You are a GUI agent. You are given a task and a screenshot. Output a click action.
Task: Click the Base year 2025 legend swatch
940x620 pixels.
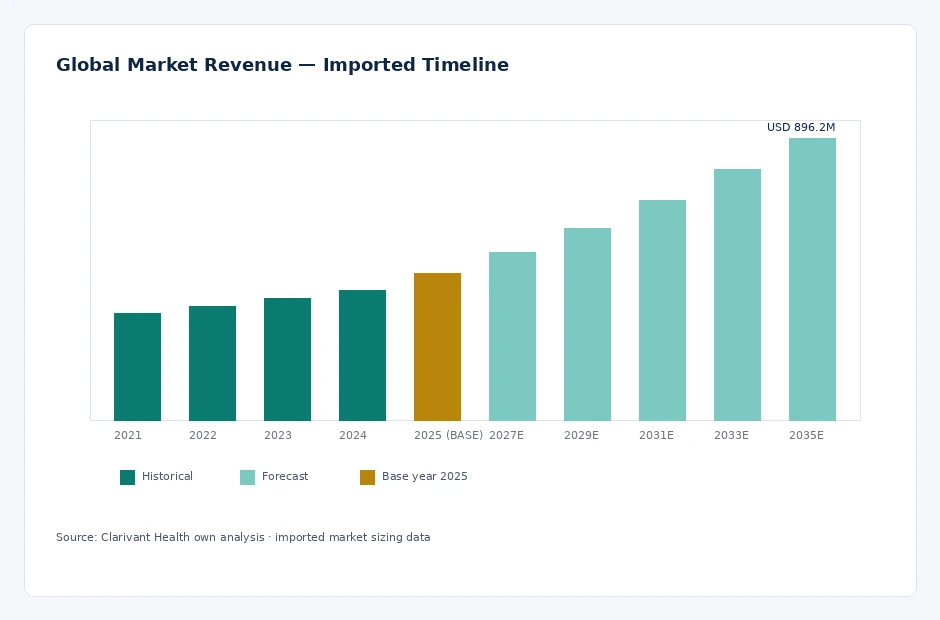[x=367, y=477]
